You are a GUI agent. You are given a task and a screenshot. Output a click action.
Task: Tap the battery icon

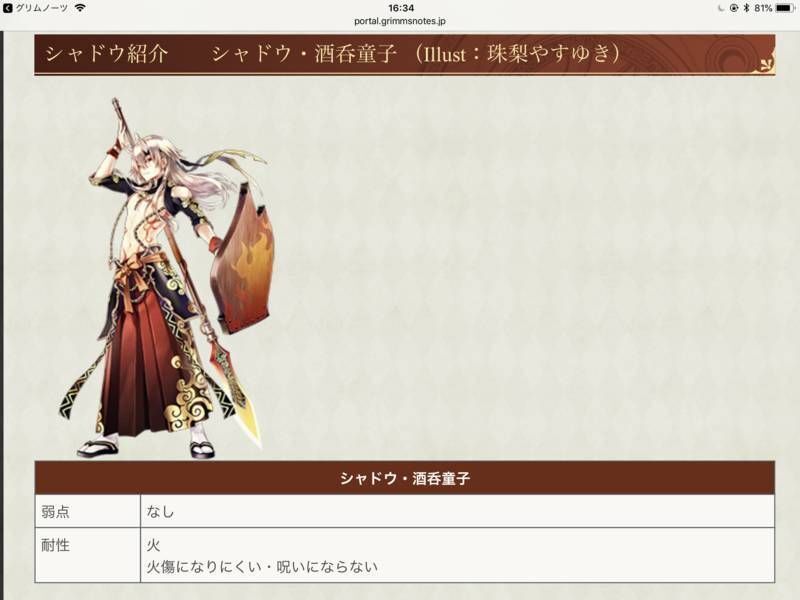(785, 8)
